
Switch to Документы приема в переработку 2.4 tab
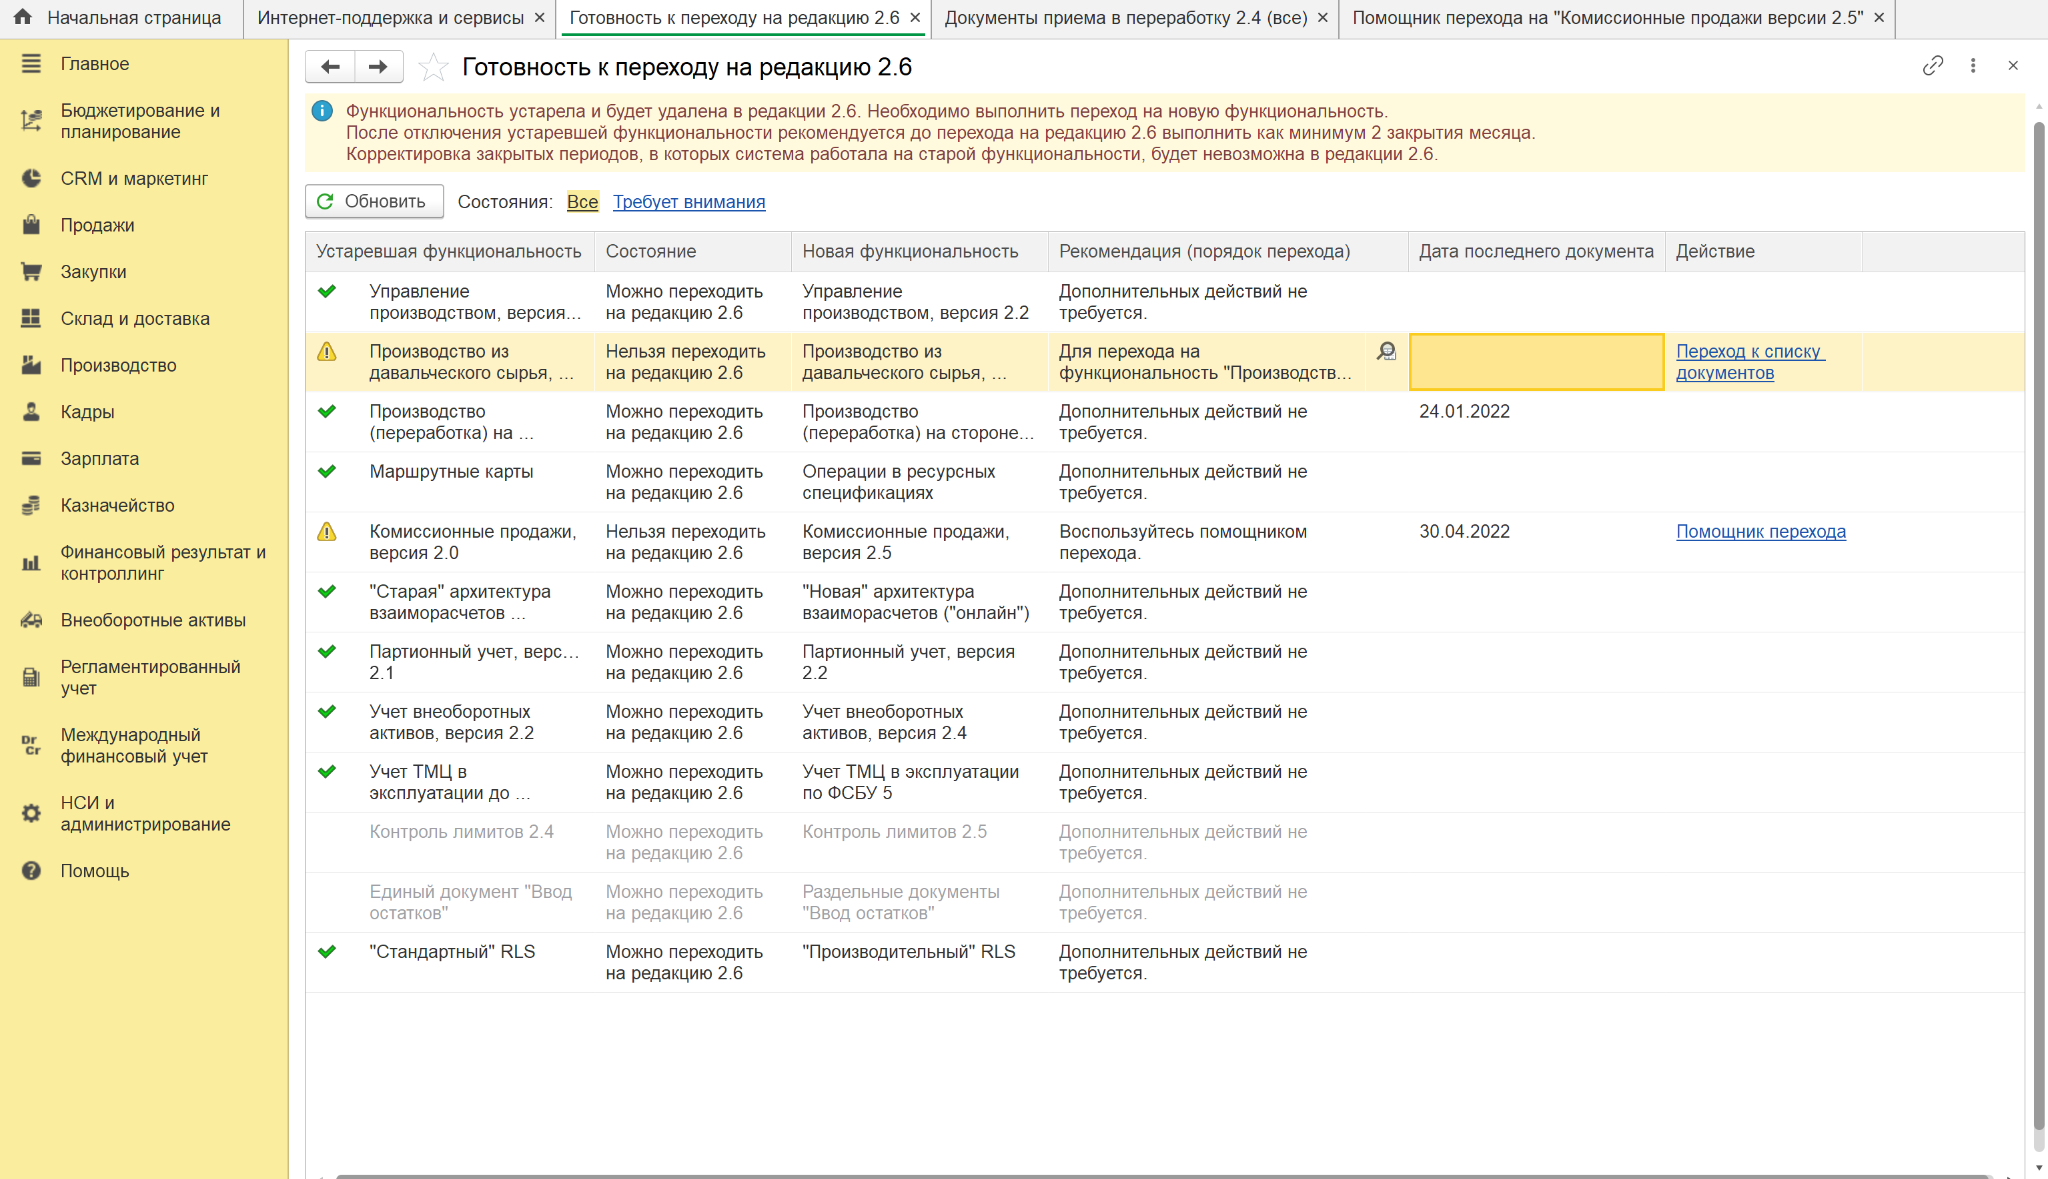(x=1126, y=18)
